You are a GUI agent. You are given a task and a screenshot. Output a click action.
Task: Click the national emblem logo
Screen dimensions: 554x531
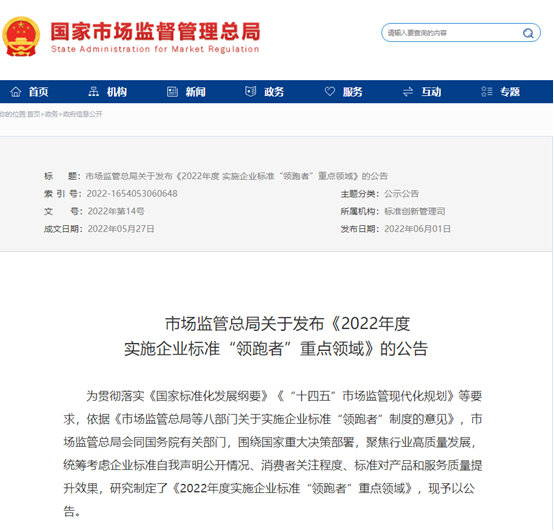pos(21,36)
